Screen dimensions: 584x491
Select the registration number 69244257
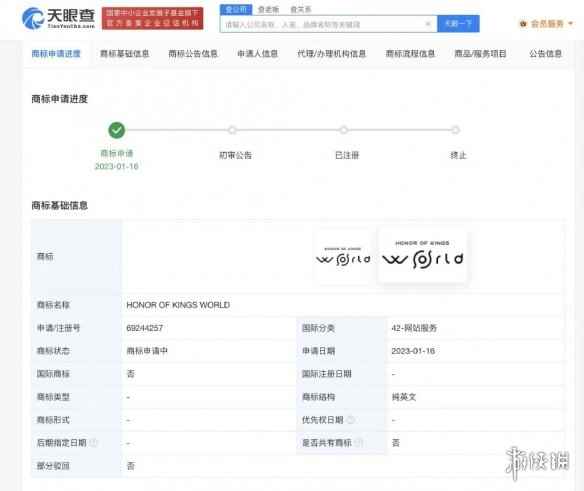click(x=145, y=328)
